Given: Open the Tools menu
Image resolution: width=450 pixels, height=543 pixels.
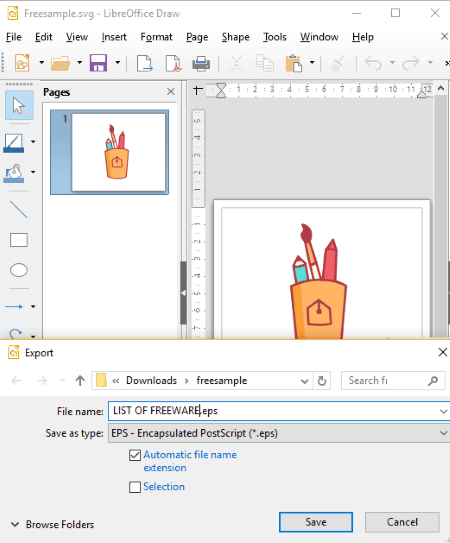Looking at the screenshot, I should [275, 37].
